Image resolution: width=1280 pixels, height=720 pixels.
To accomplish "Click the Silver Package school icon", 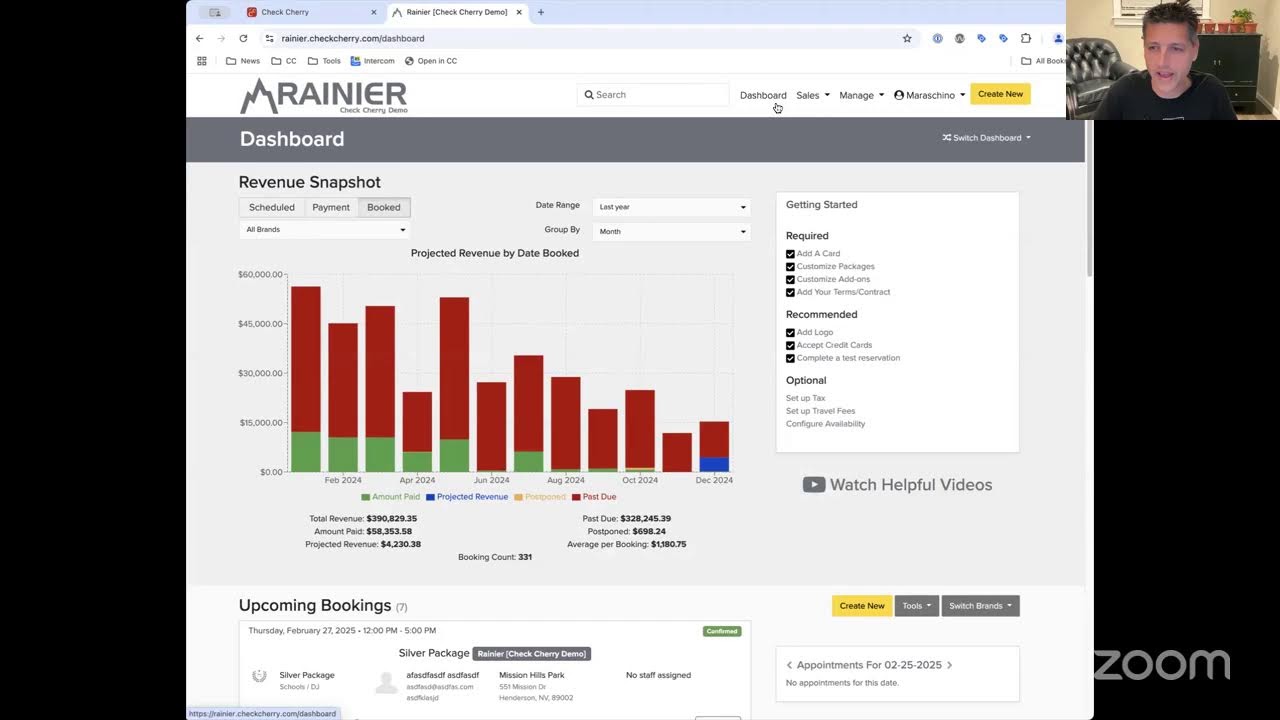I will 259,676.
